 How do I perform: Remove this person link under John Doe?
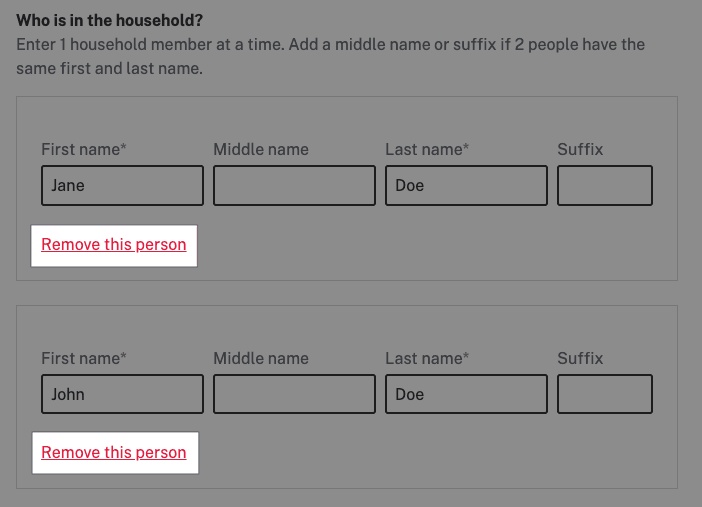114,453
